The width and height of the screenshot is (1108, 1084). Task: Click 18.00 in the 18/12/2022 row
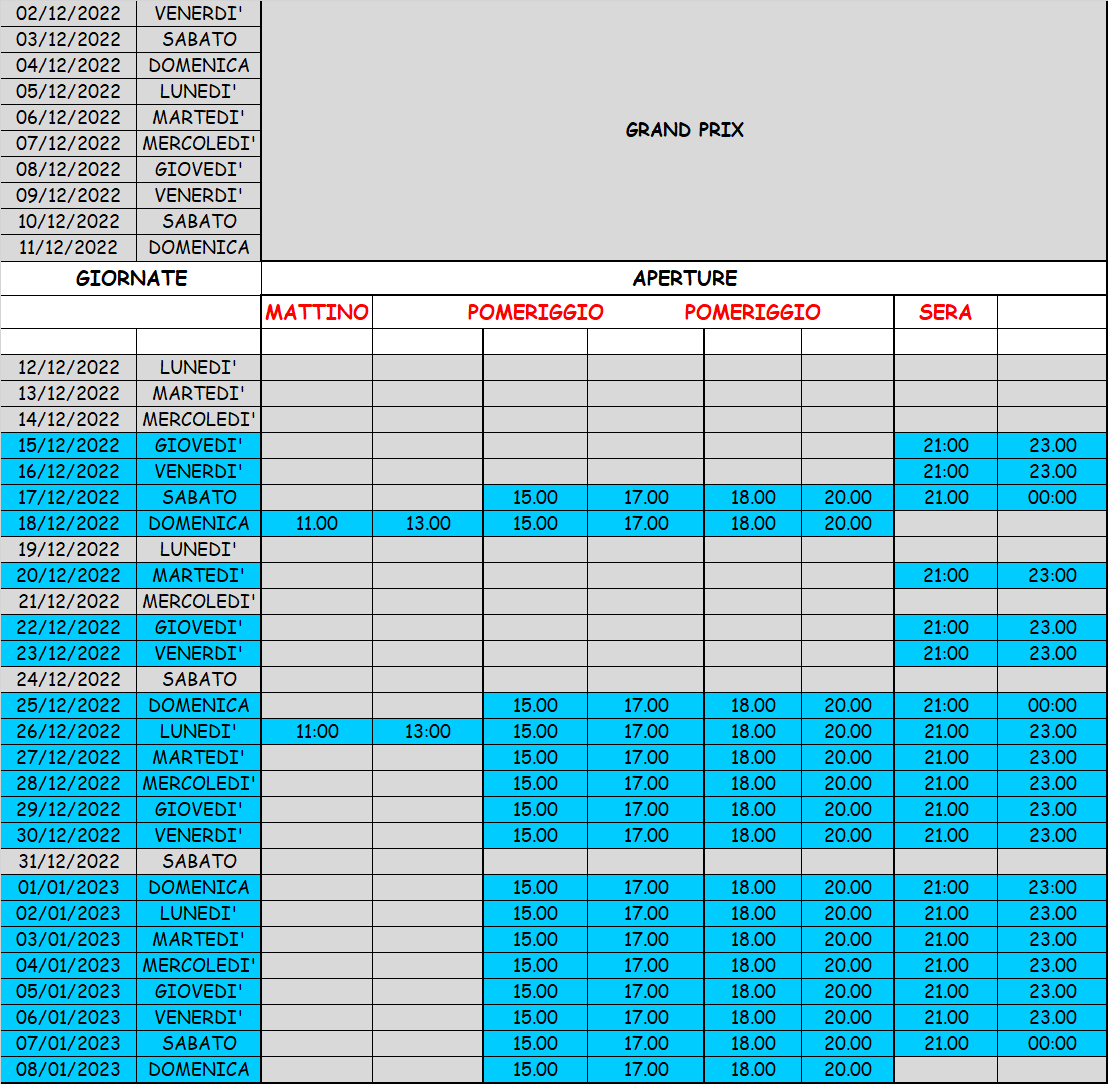click(753, 524)
